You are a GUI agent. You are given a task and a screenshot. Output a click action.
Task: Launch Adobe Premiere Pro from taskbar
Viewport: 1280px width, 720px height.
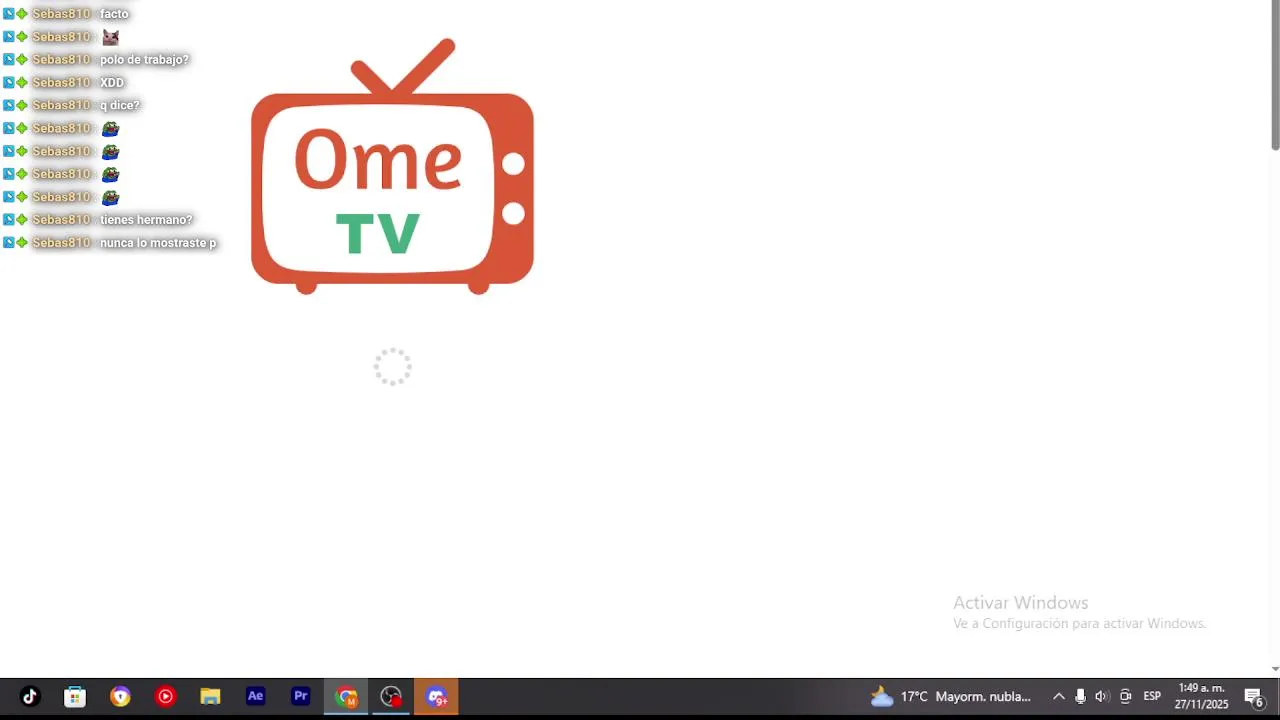(300, 697)
